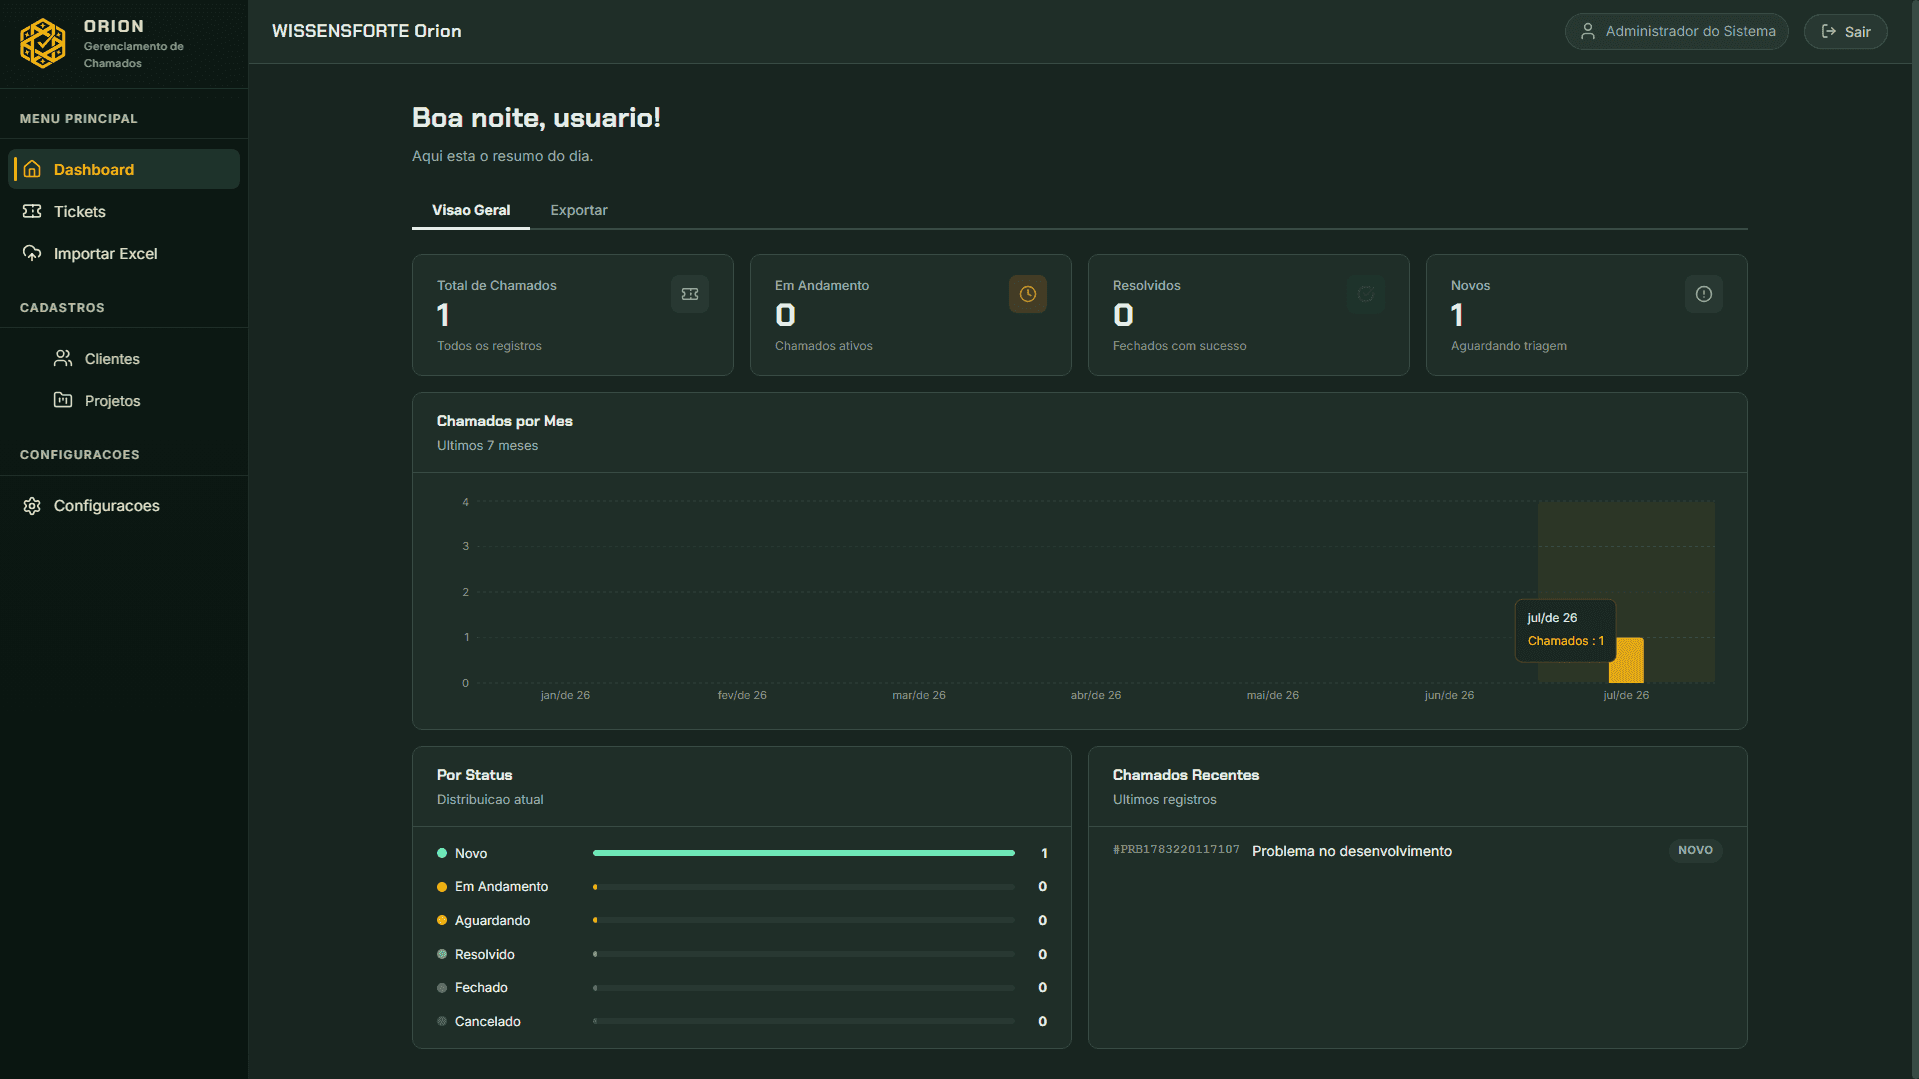Image resolution: width=1919 pixels, height=1079 pixels.
Task: Click the Novos card value
Action: click(1457, 315)
